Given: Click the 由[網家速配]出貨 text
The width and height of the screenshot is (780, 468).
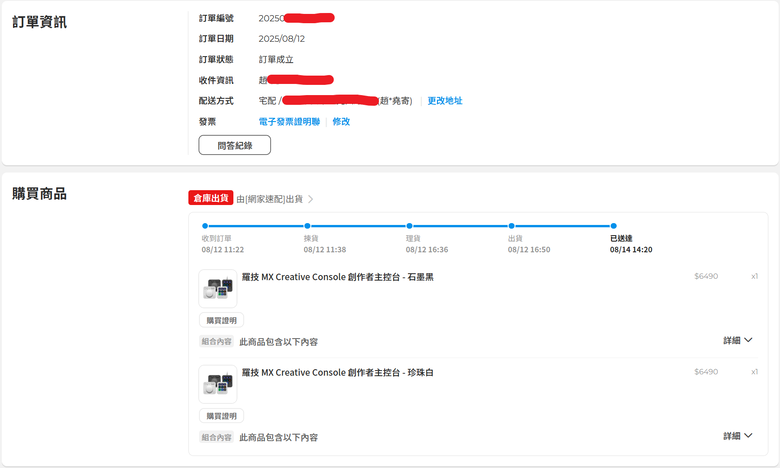Looking at the screenshot, I should click(270, 199).
